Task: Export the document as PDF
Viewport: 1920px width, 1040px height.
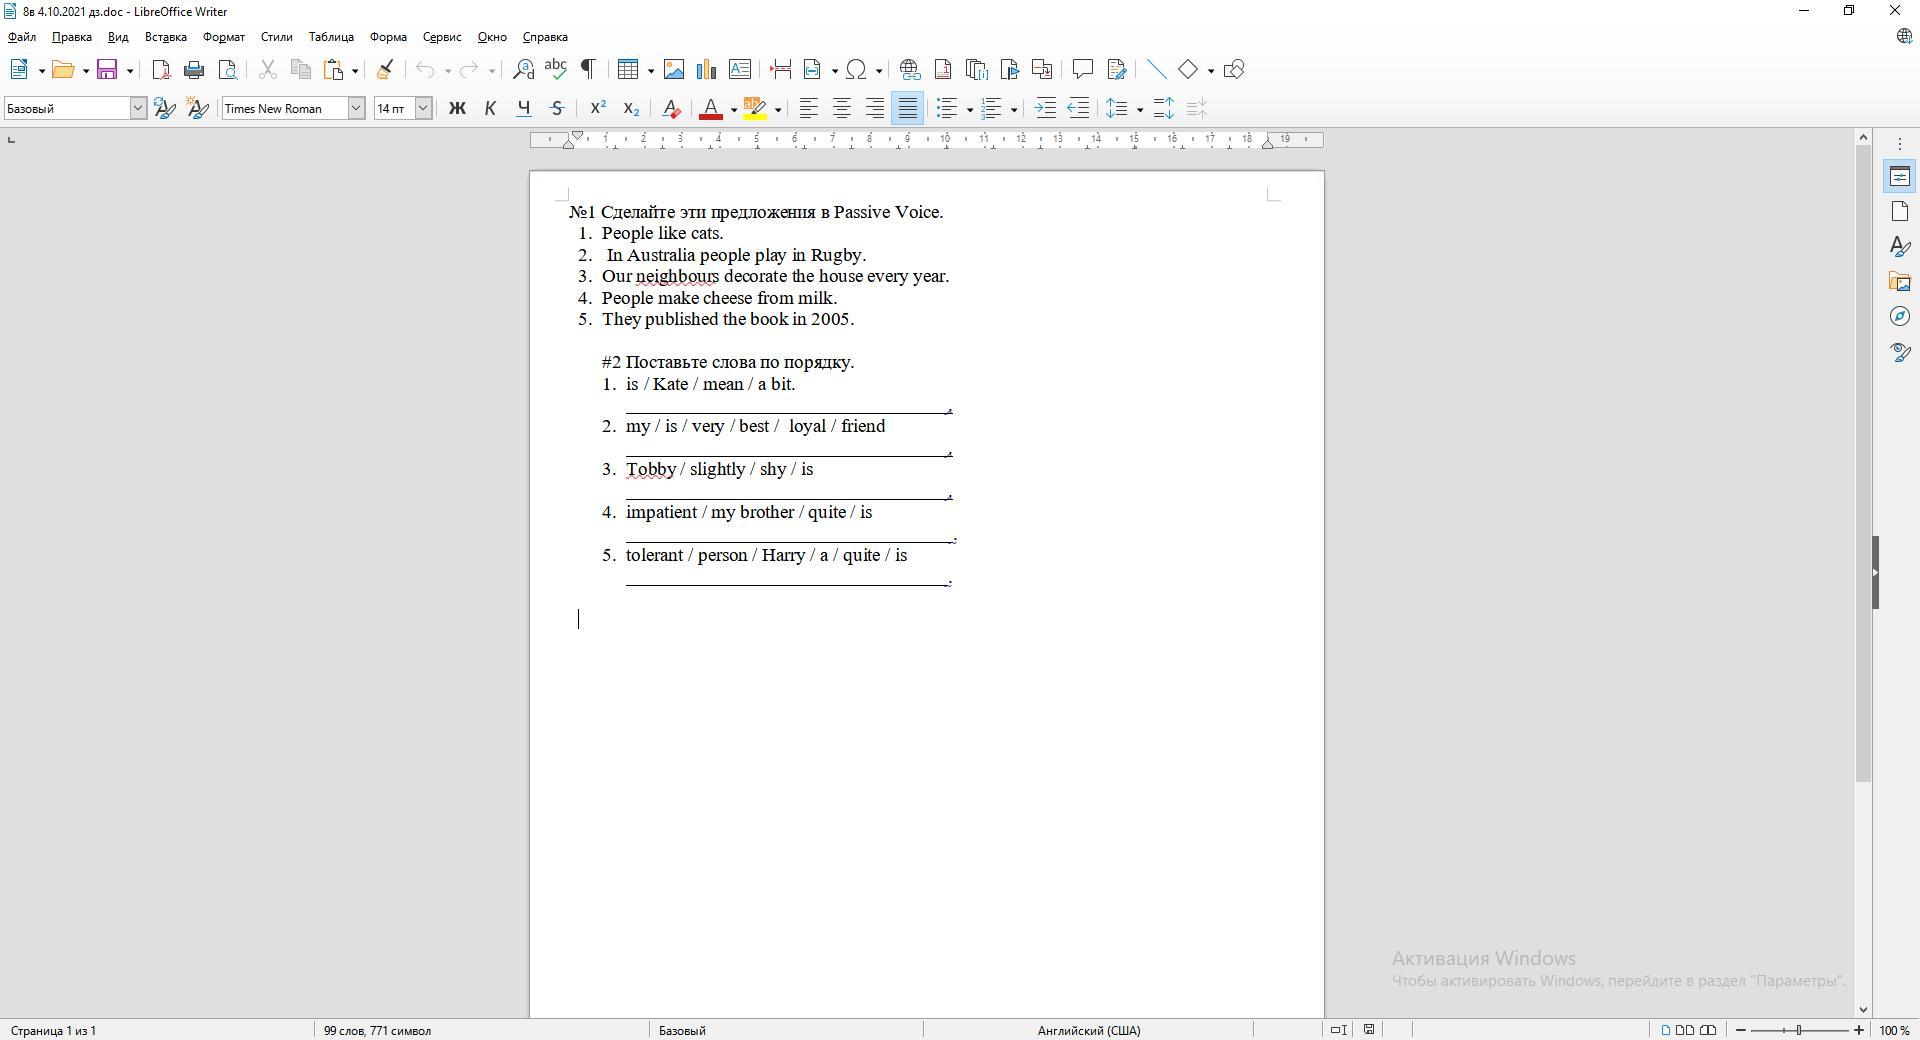Action: 161,69
